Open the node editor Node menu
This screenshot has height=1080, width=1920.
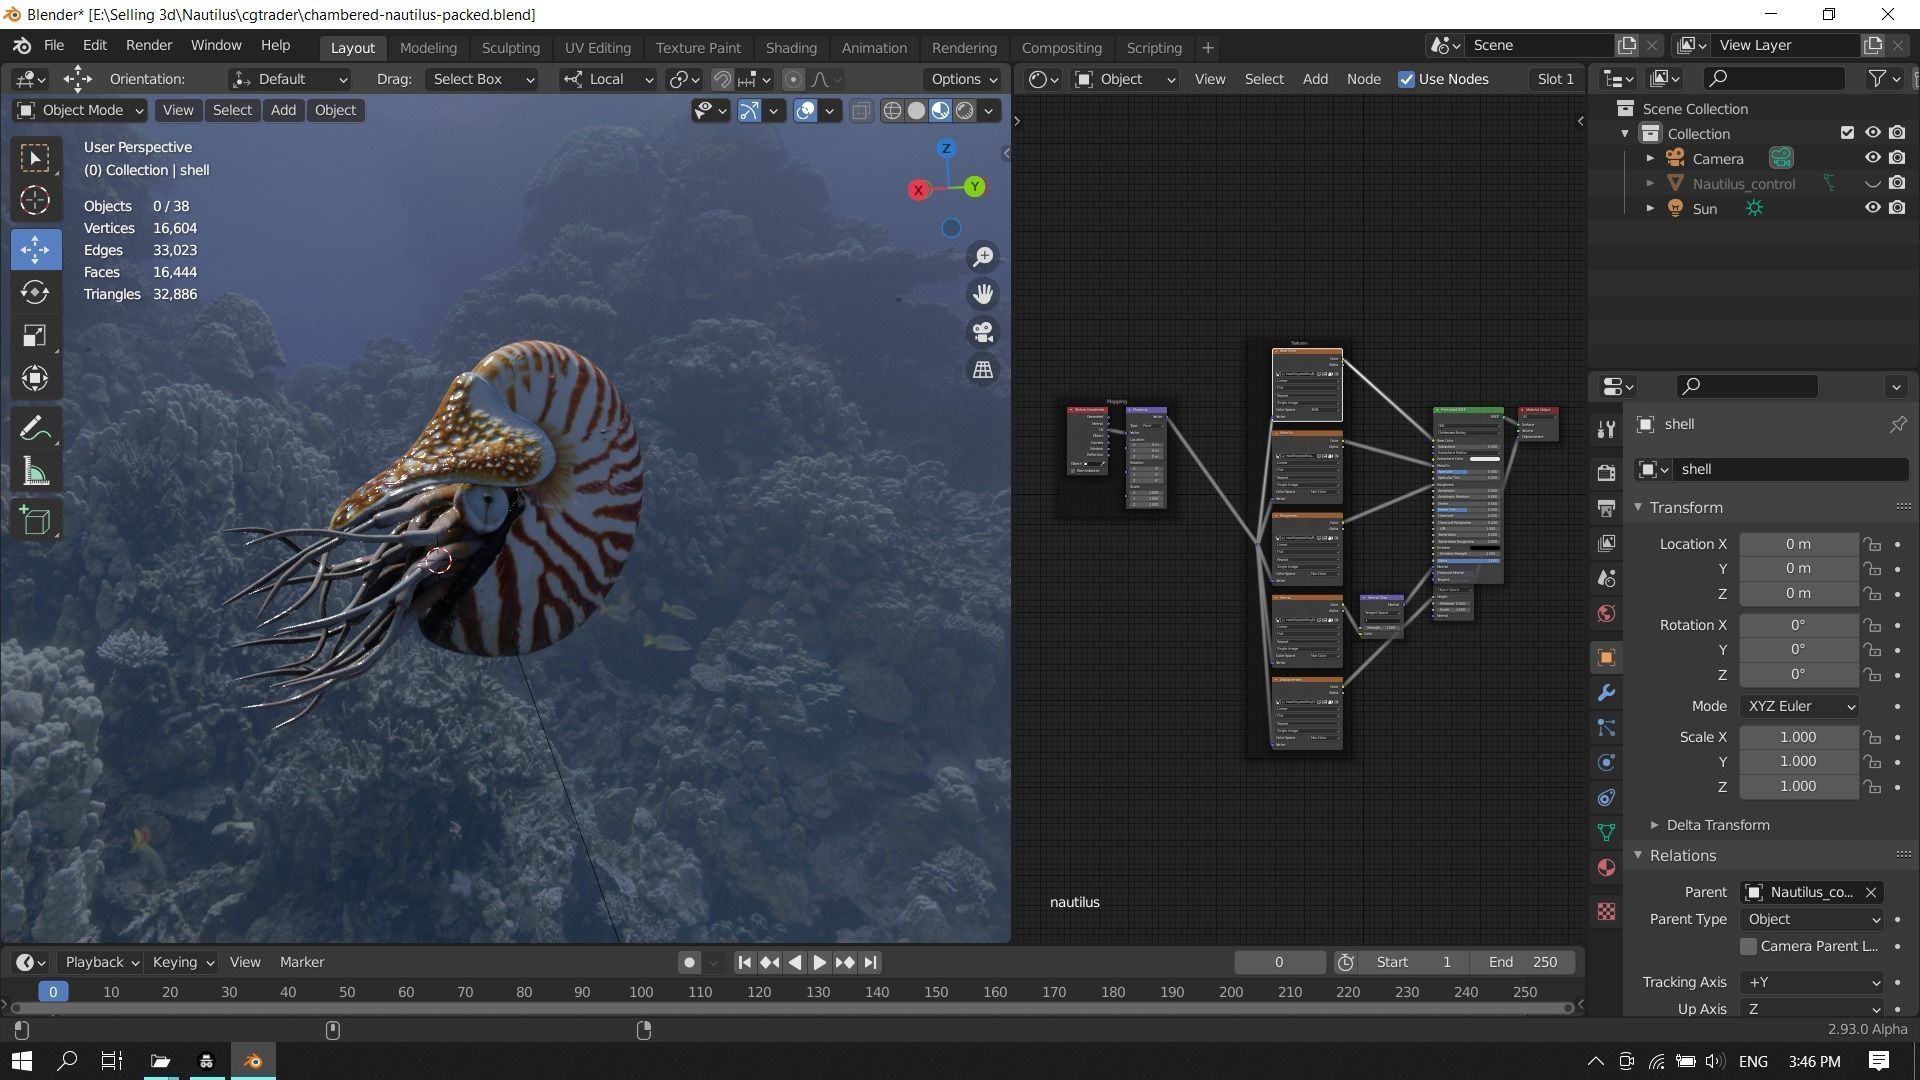point(1363,79)
